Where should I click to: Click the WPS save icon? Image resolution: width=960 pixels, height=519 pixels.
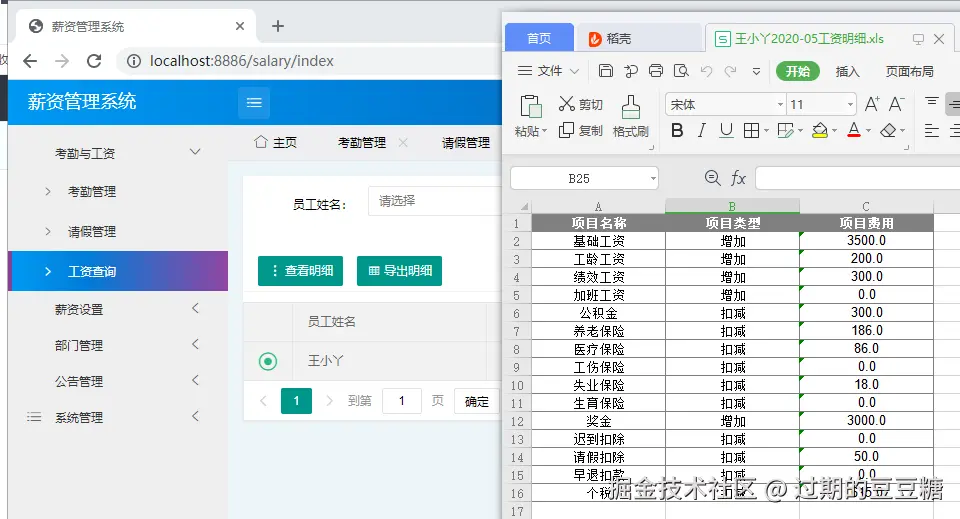tap(606, 71)
